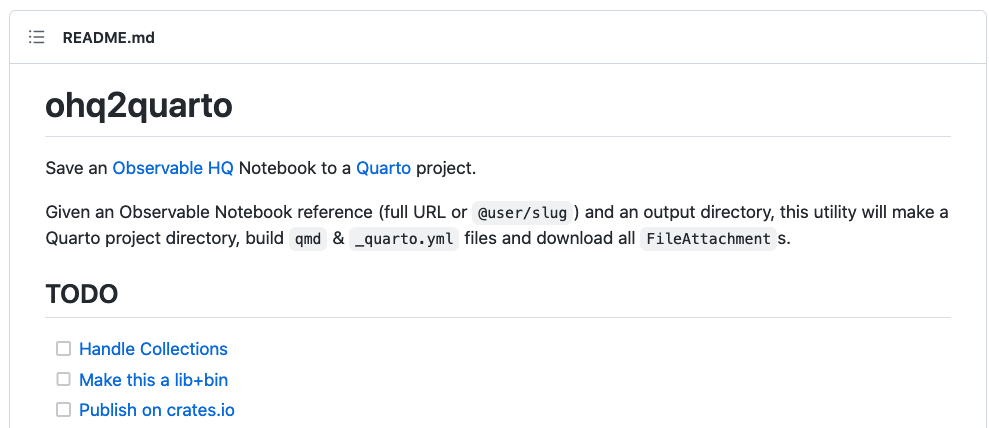Click the FileAttachment inline code
Viewport: 989px width, 428px height.
tap(708, 239)
